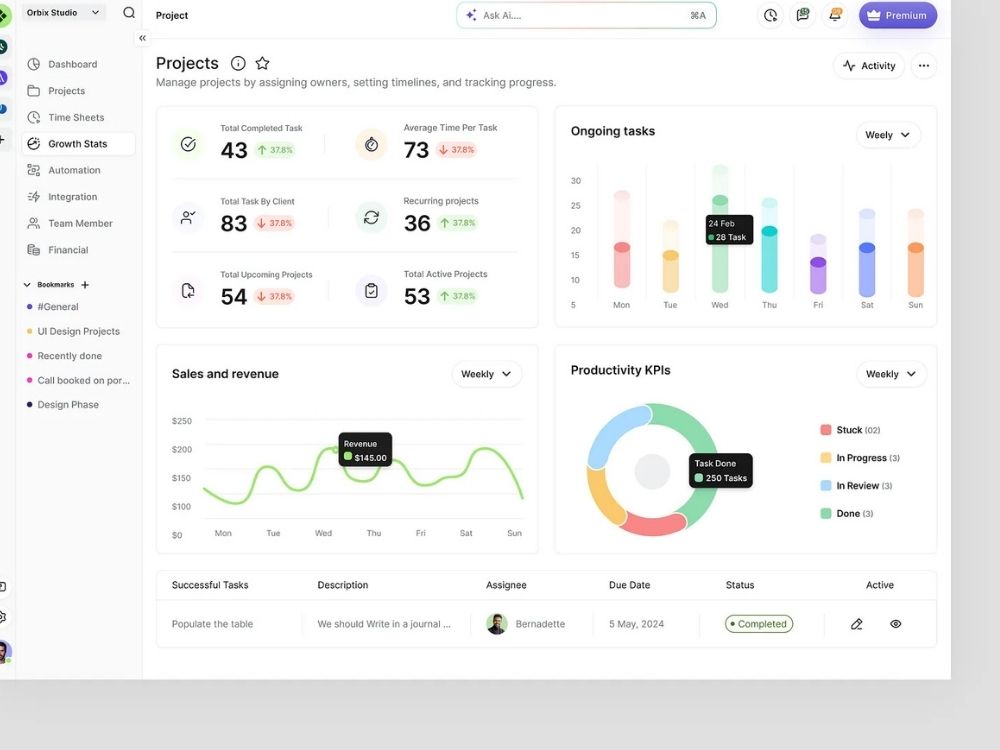Click the Stuck red legend swatch
Screen dimensions: 1000x750
825,430
